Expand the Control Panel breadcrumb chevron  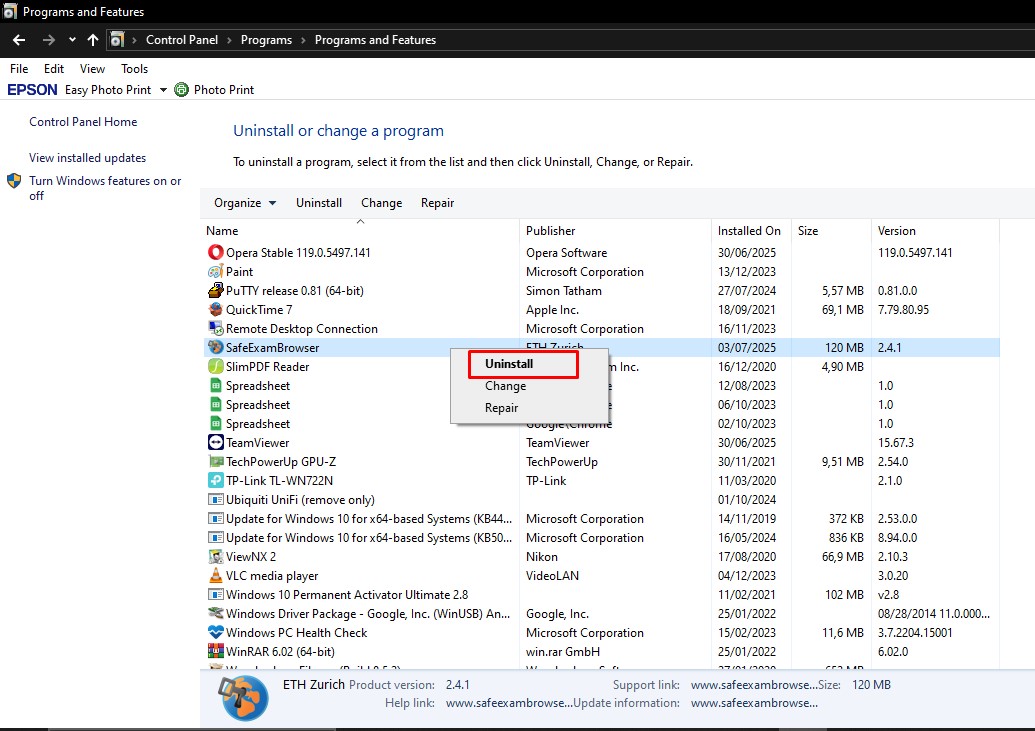[229, 40]
